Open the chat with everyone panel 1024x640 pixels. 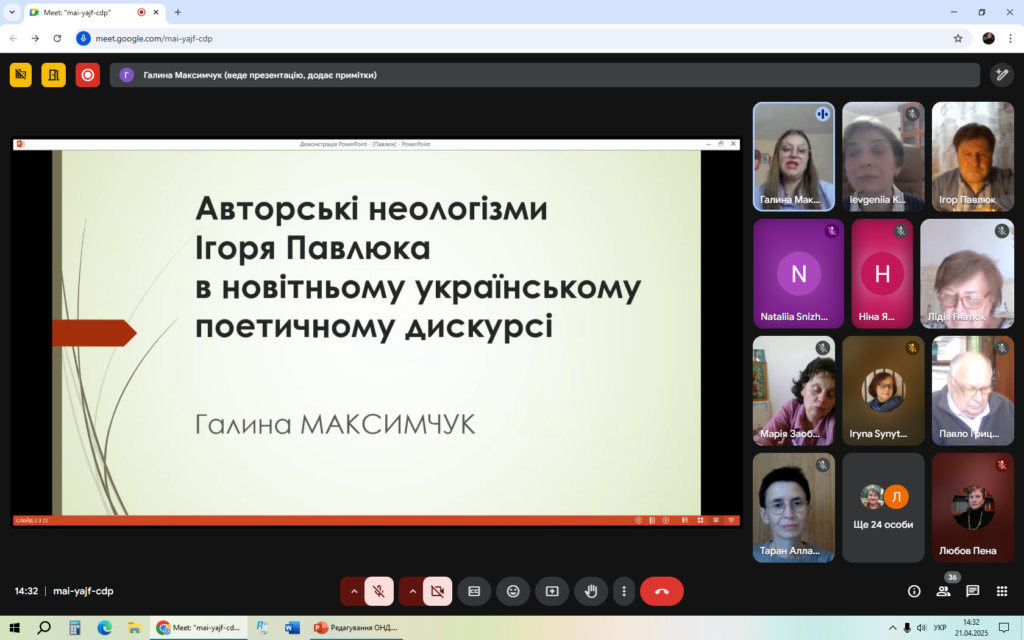[972, 591]
